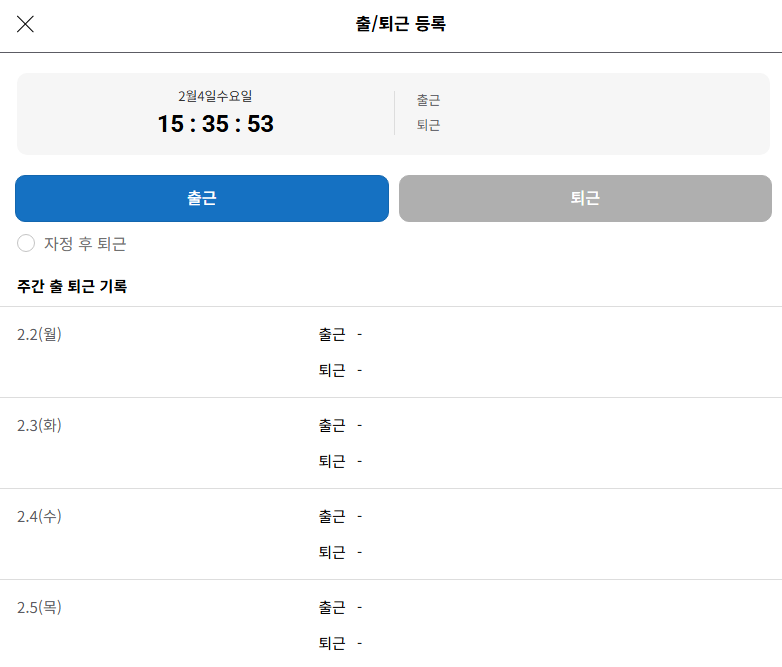Select the 2.5(목) date row

[x=40, y=607]
